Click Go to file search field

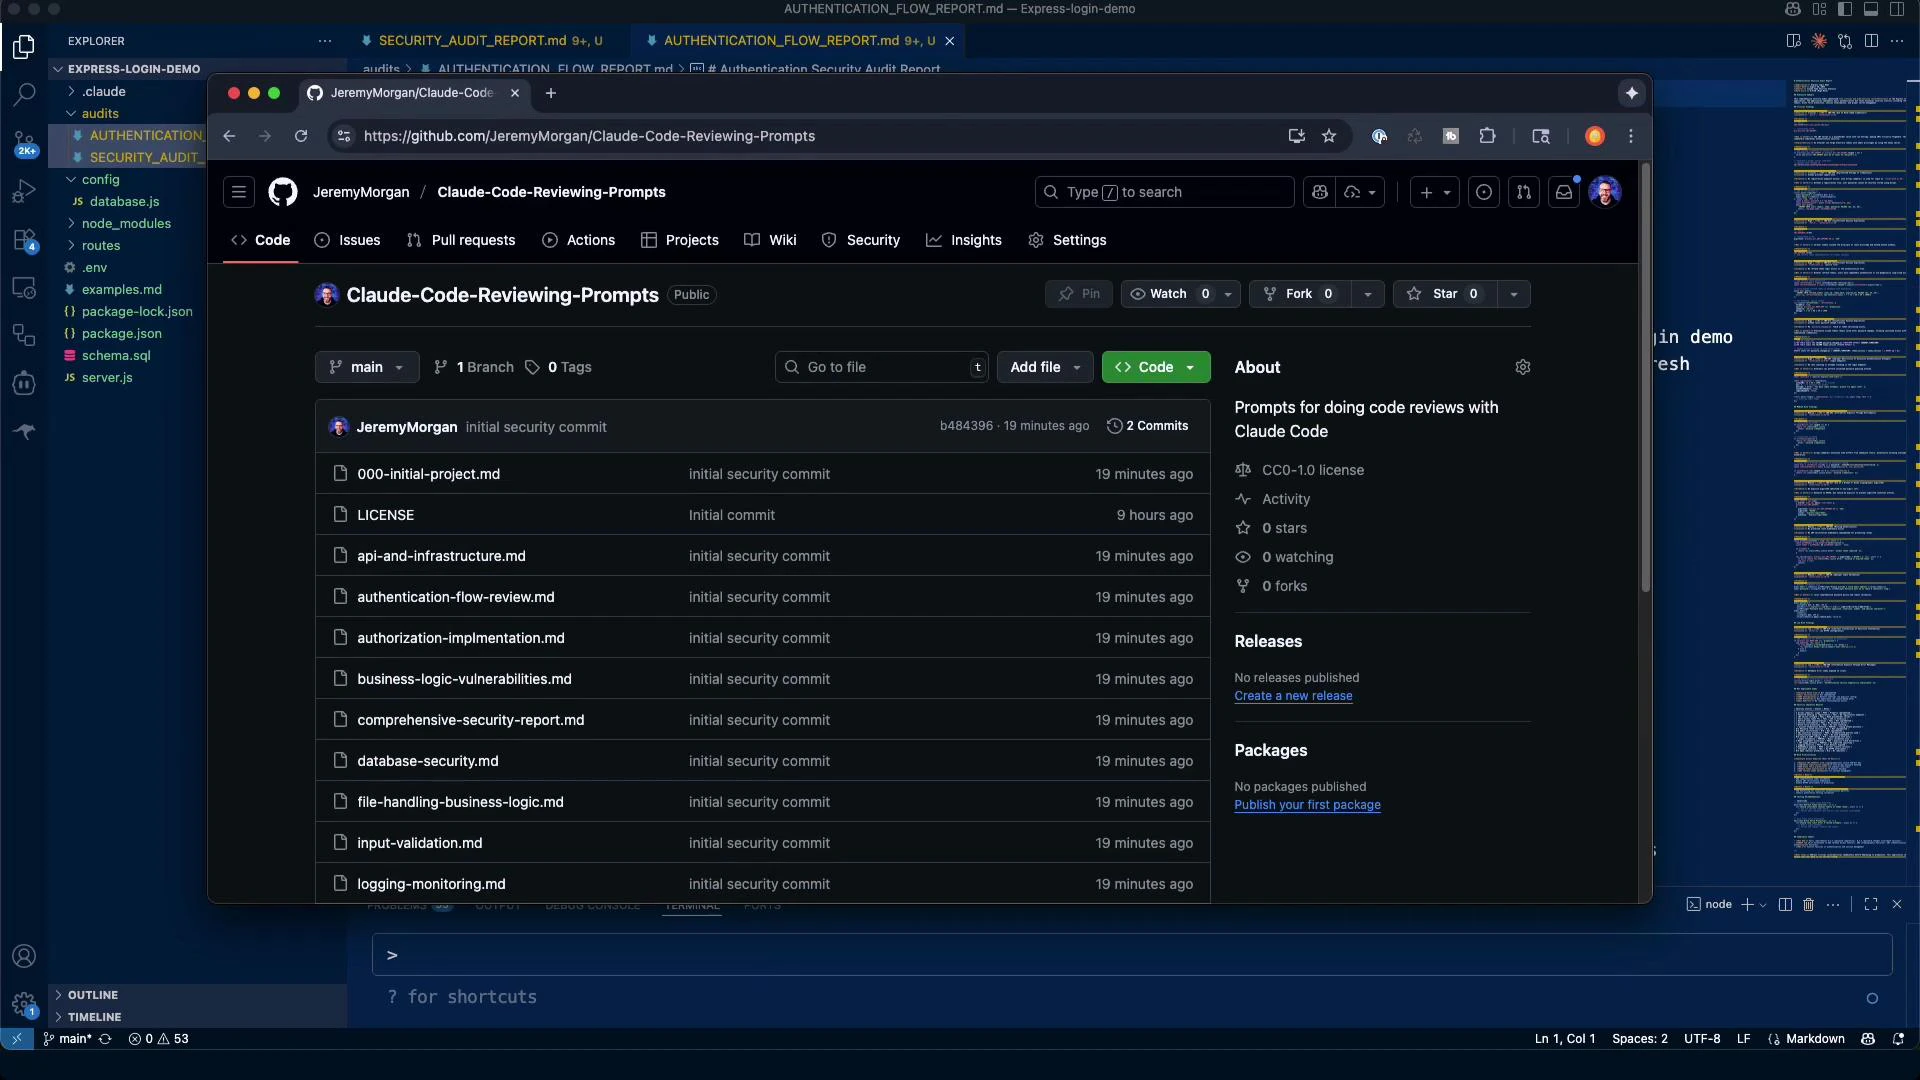pyautogui.click(x=882, y=367)
